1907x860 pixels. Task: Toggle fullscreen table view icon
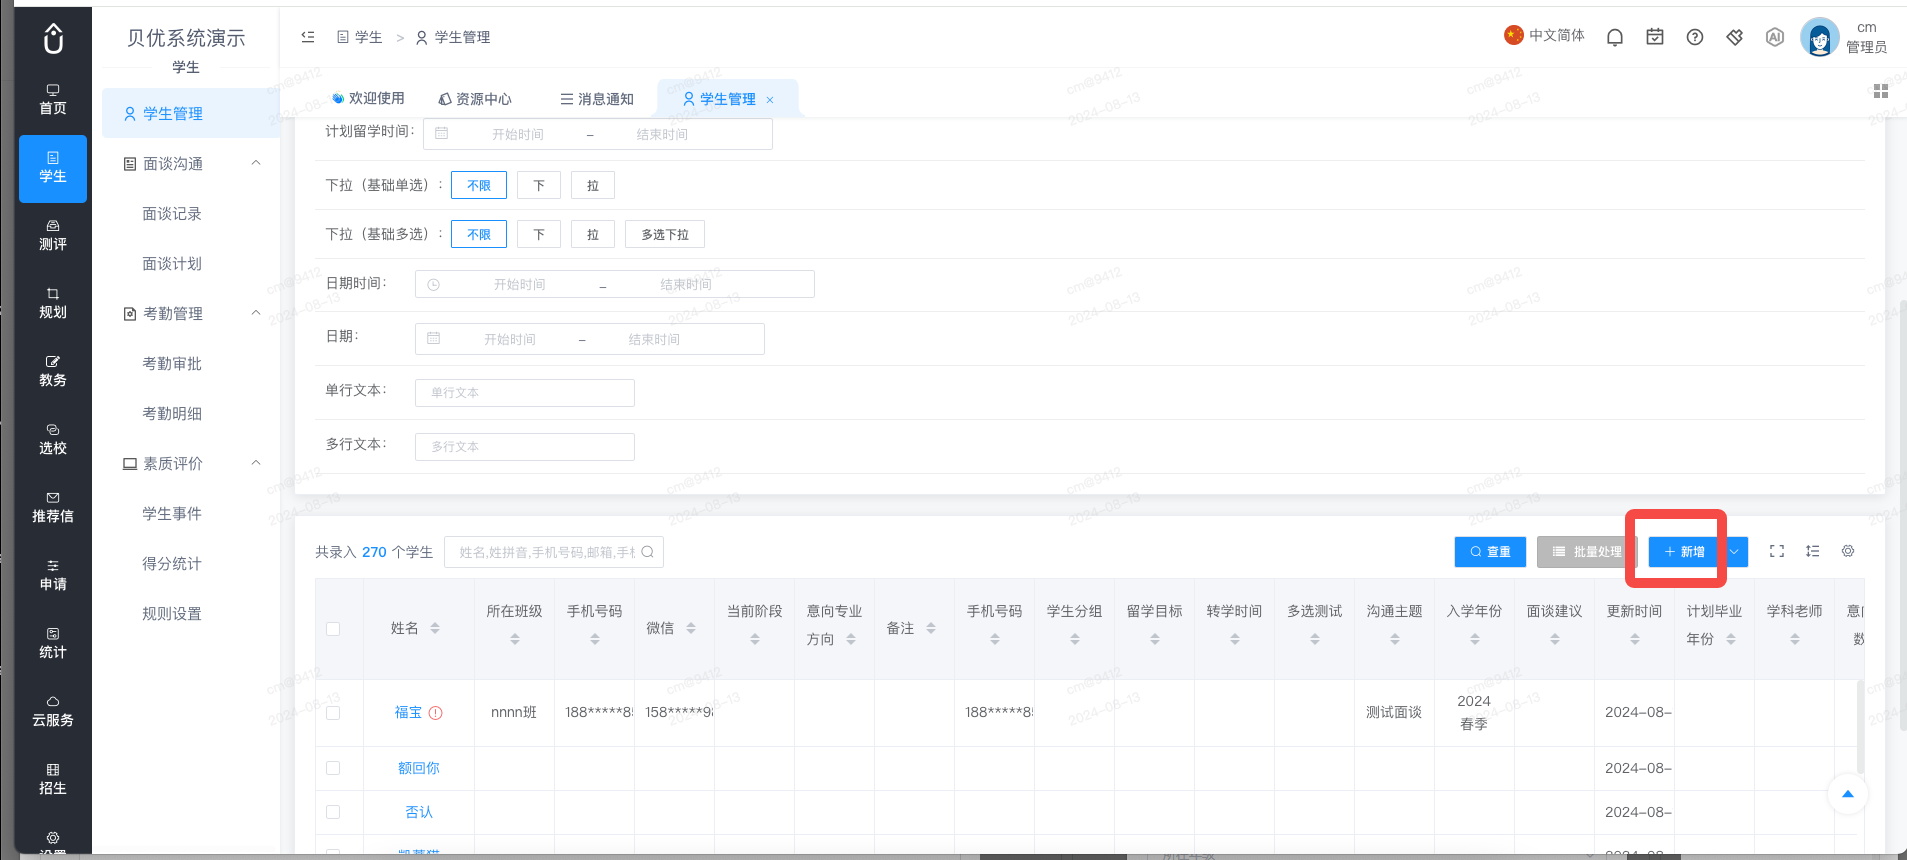coord(1777,551)
